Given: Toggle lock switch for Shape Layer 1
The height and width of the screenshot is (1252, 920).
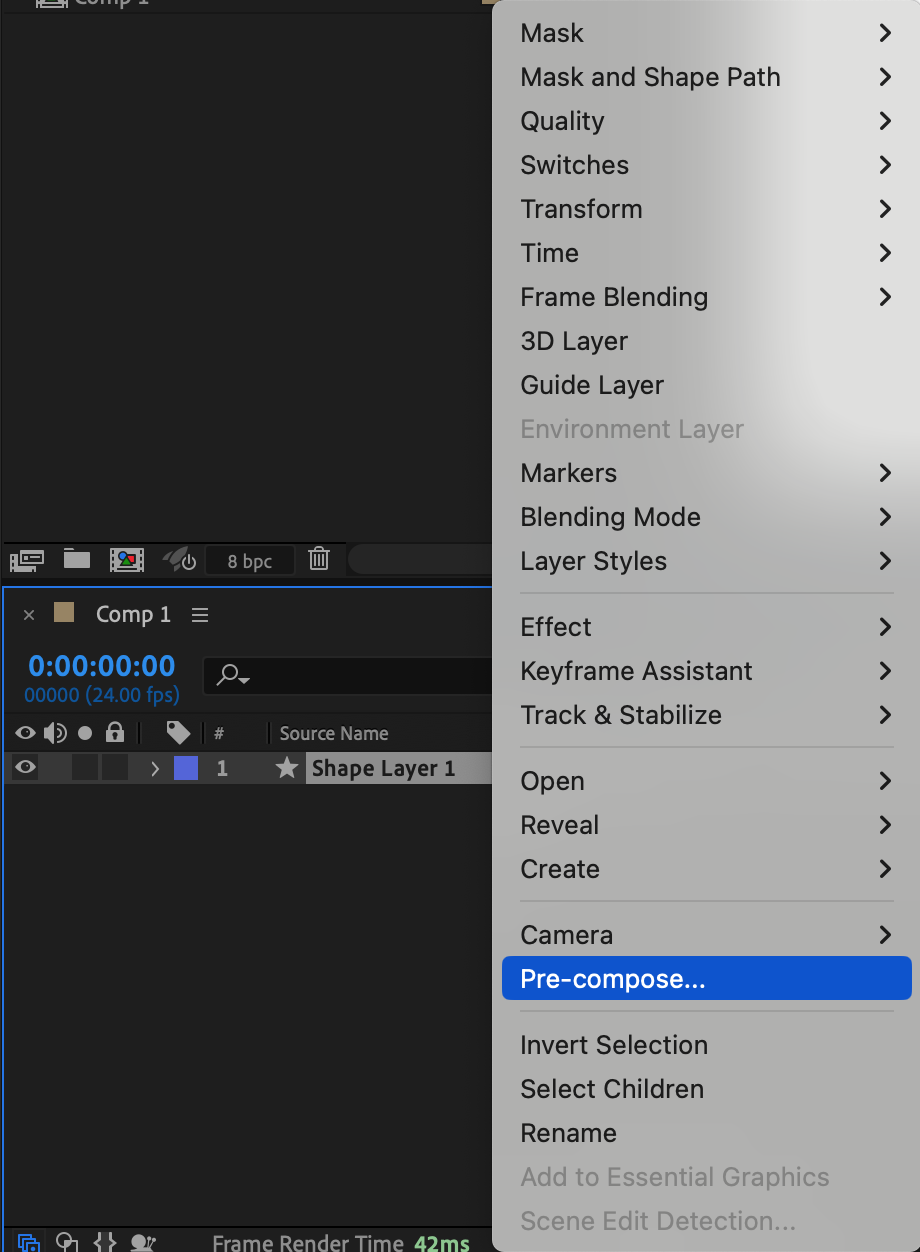Looking at the screenshot, I should coord(115,768).
